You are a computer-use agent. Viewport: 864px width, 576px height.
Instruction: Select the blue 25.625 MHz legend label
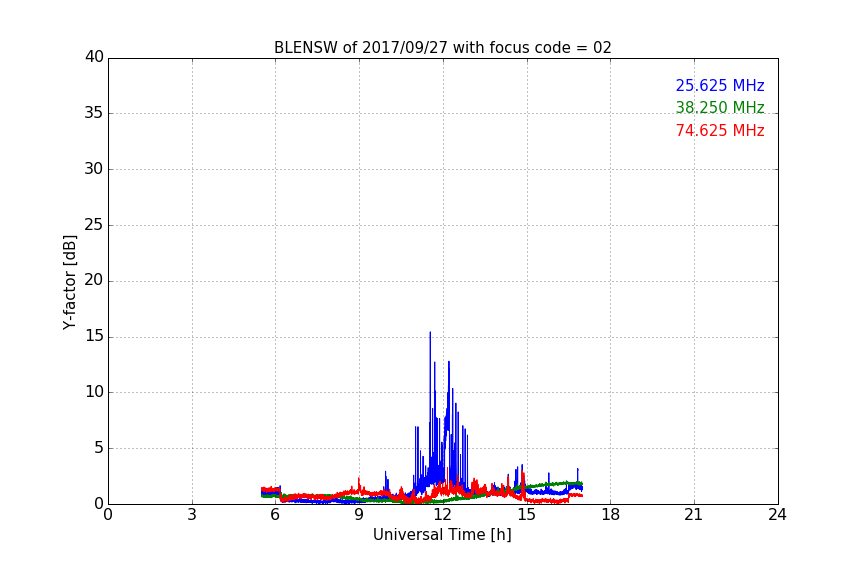pos(720,85)
